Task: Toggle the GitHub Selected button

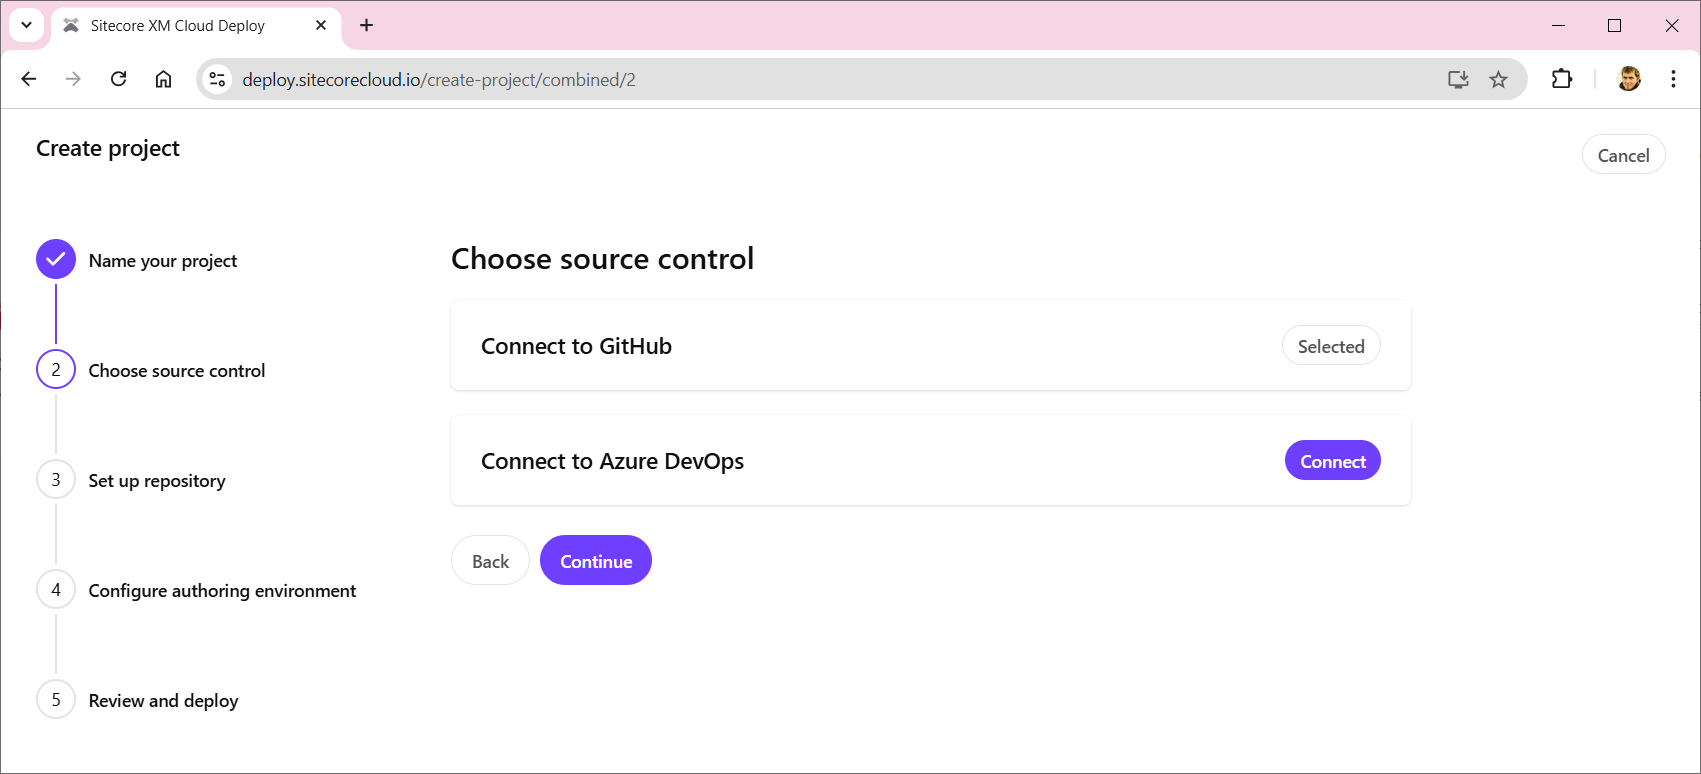Action: tap(1330, 346)
